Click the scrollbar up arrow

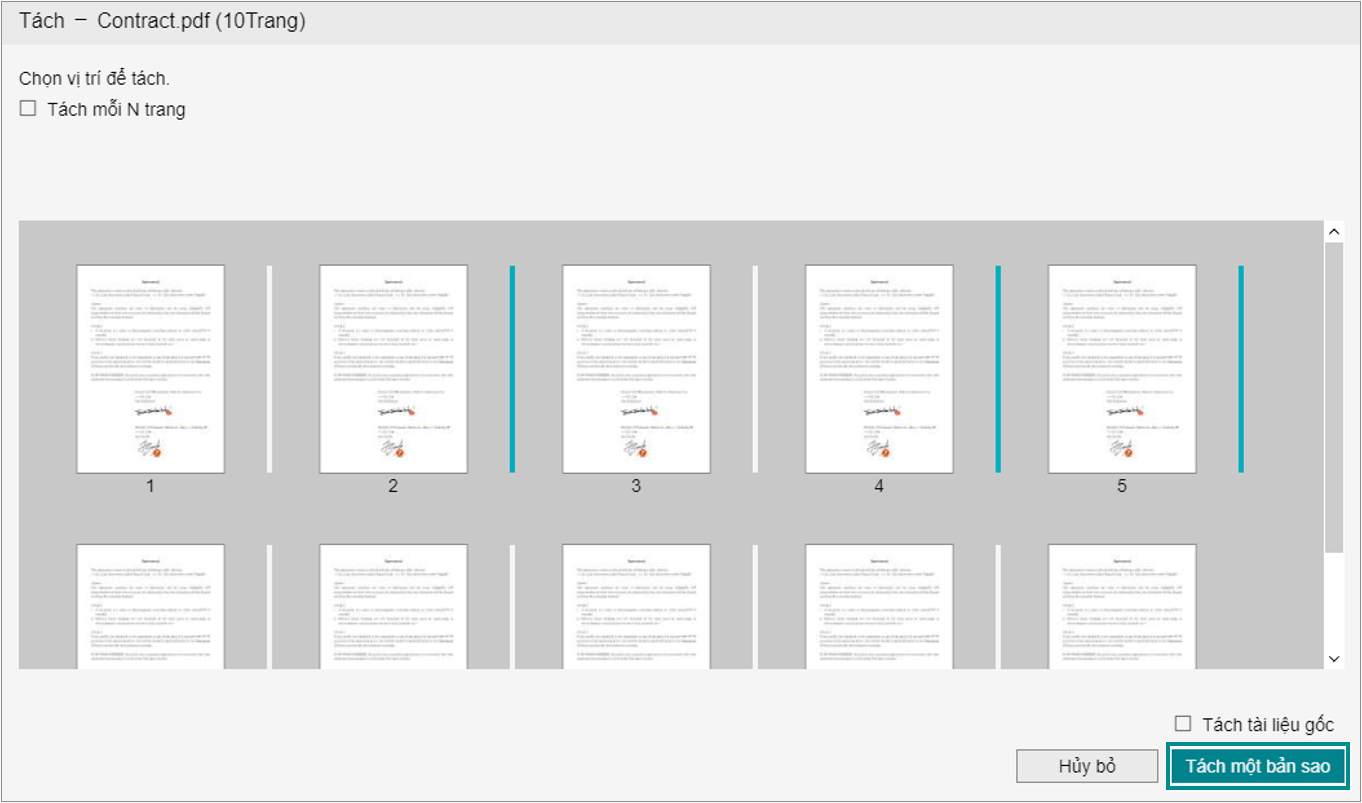[x=1334, y=232]
